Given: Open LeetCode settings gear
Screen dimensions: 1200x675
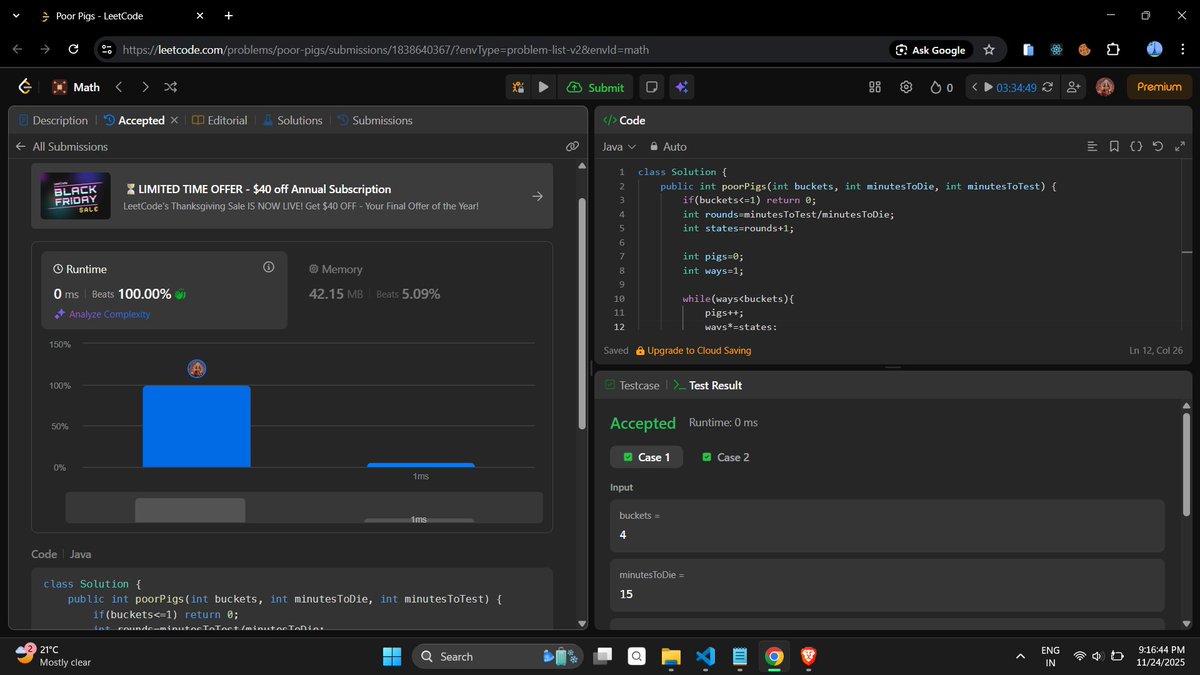Looking at the screenshot, I should pyautogui.click(x=906, y=87).
